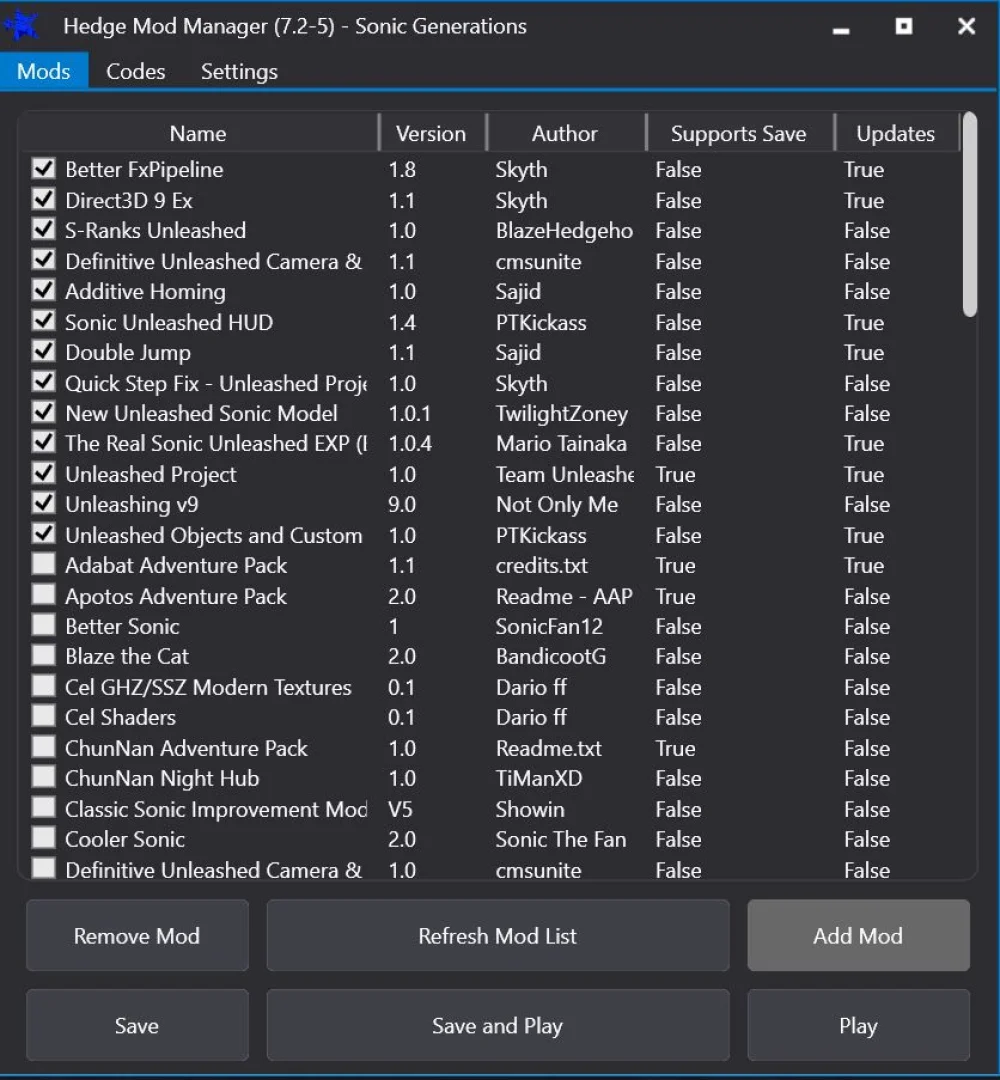
Task: Disable the S-Ranks Unleashed mod checkbox
Action: click(44, 229)
